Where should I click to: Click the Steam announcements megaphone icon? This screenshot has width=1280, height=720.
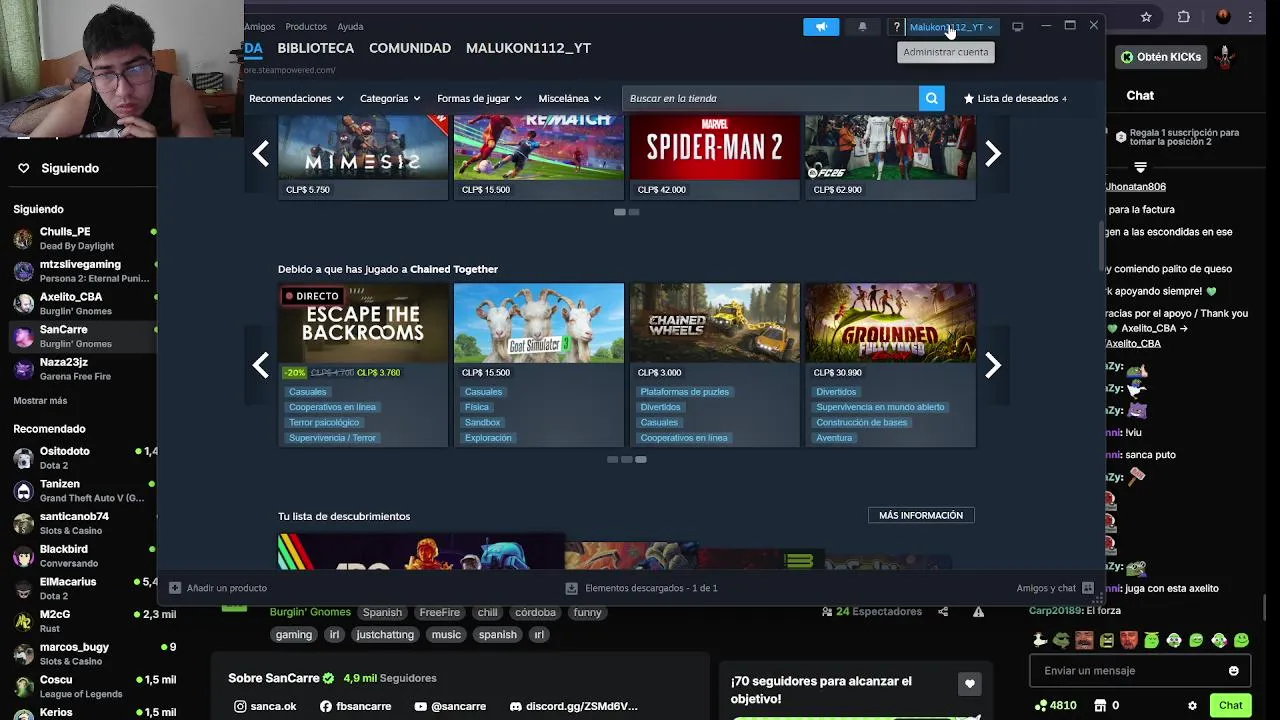pyautogui.click(x=821, y=27)
